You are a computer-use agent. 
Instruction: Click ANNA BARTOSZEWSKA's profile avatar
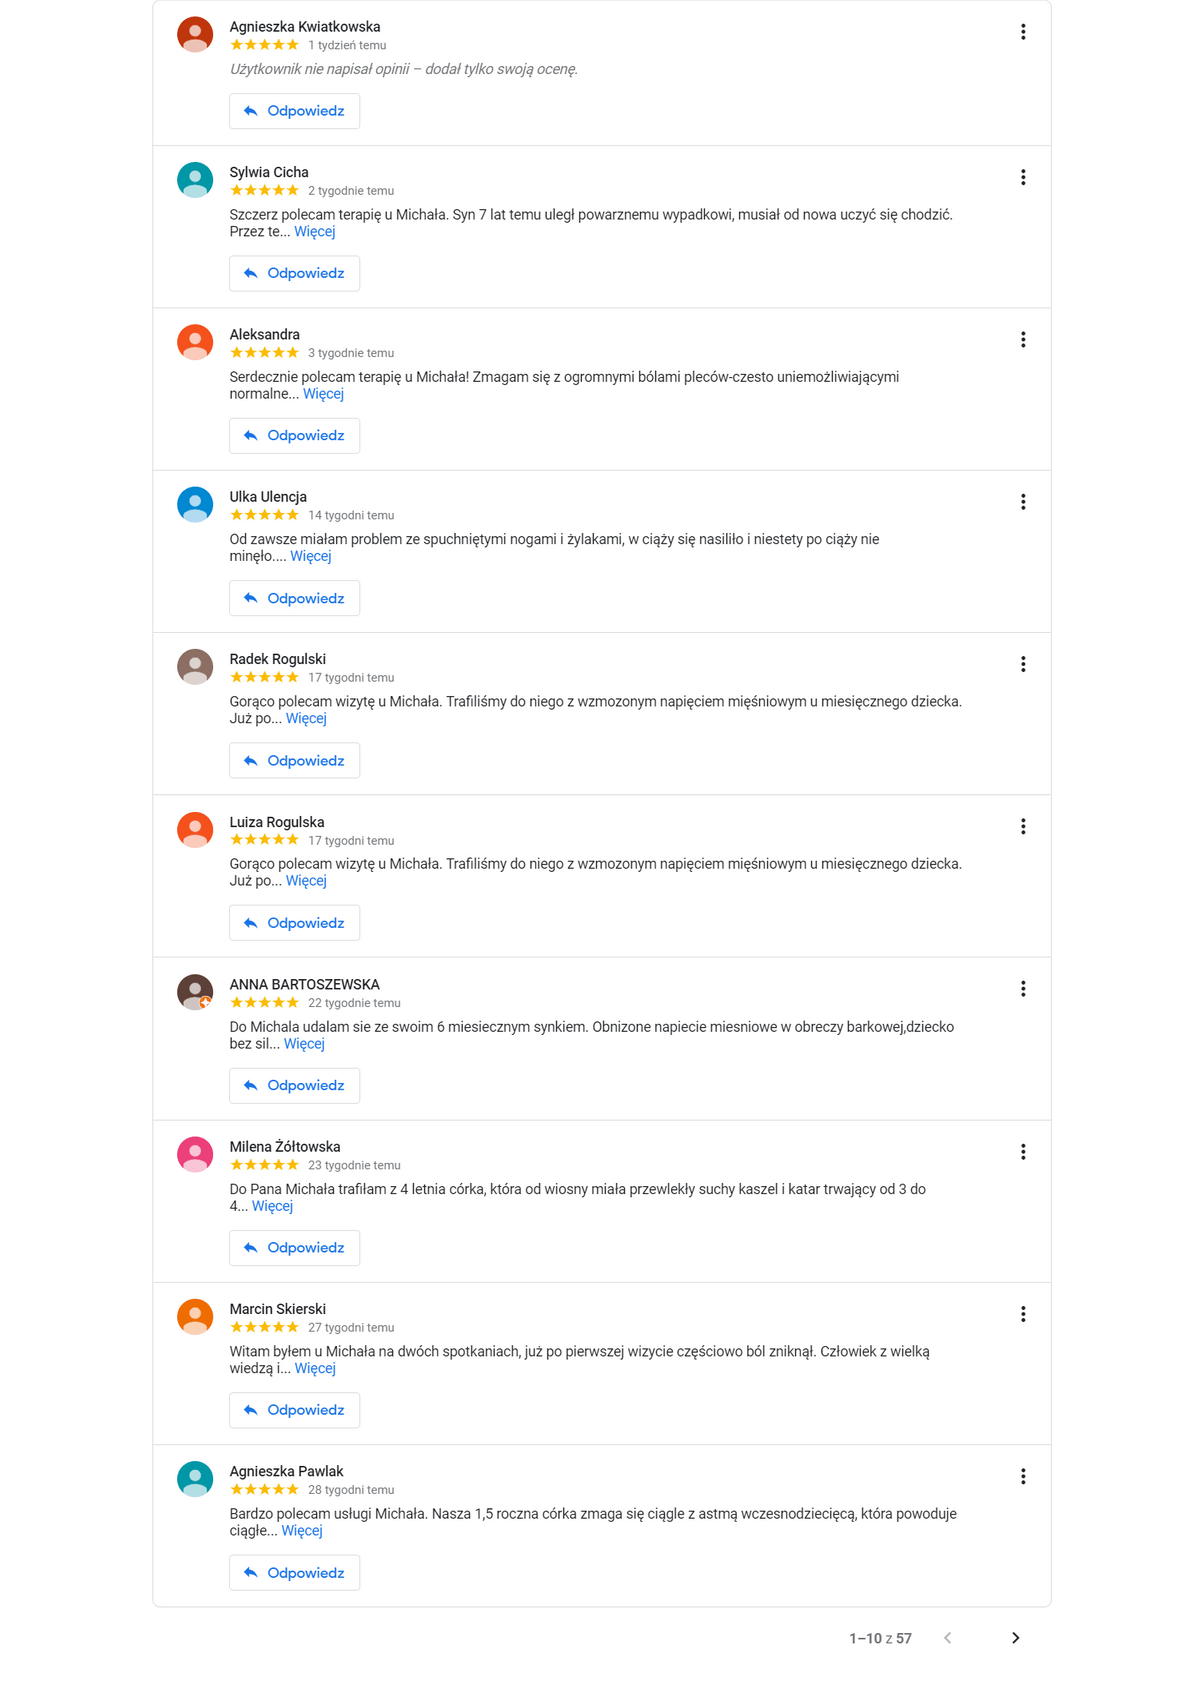click(195, 991)
